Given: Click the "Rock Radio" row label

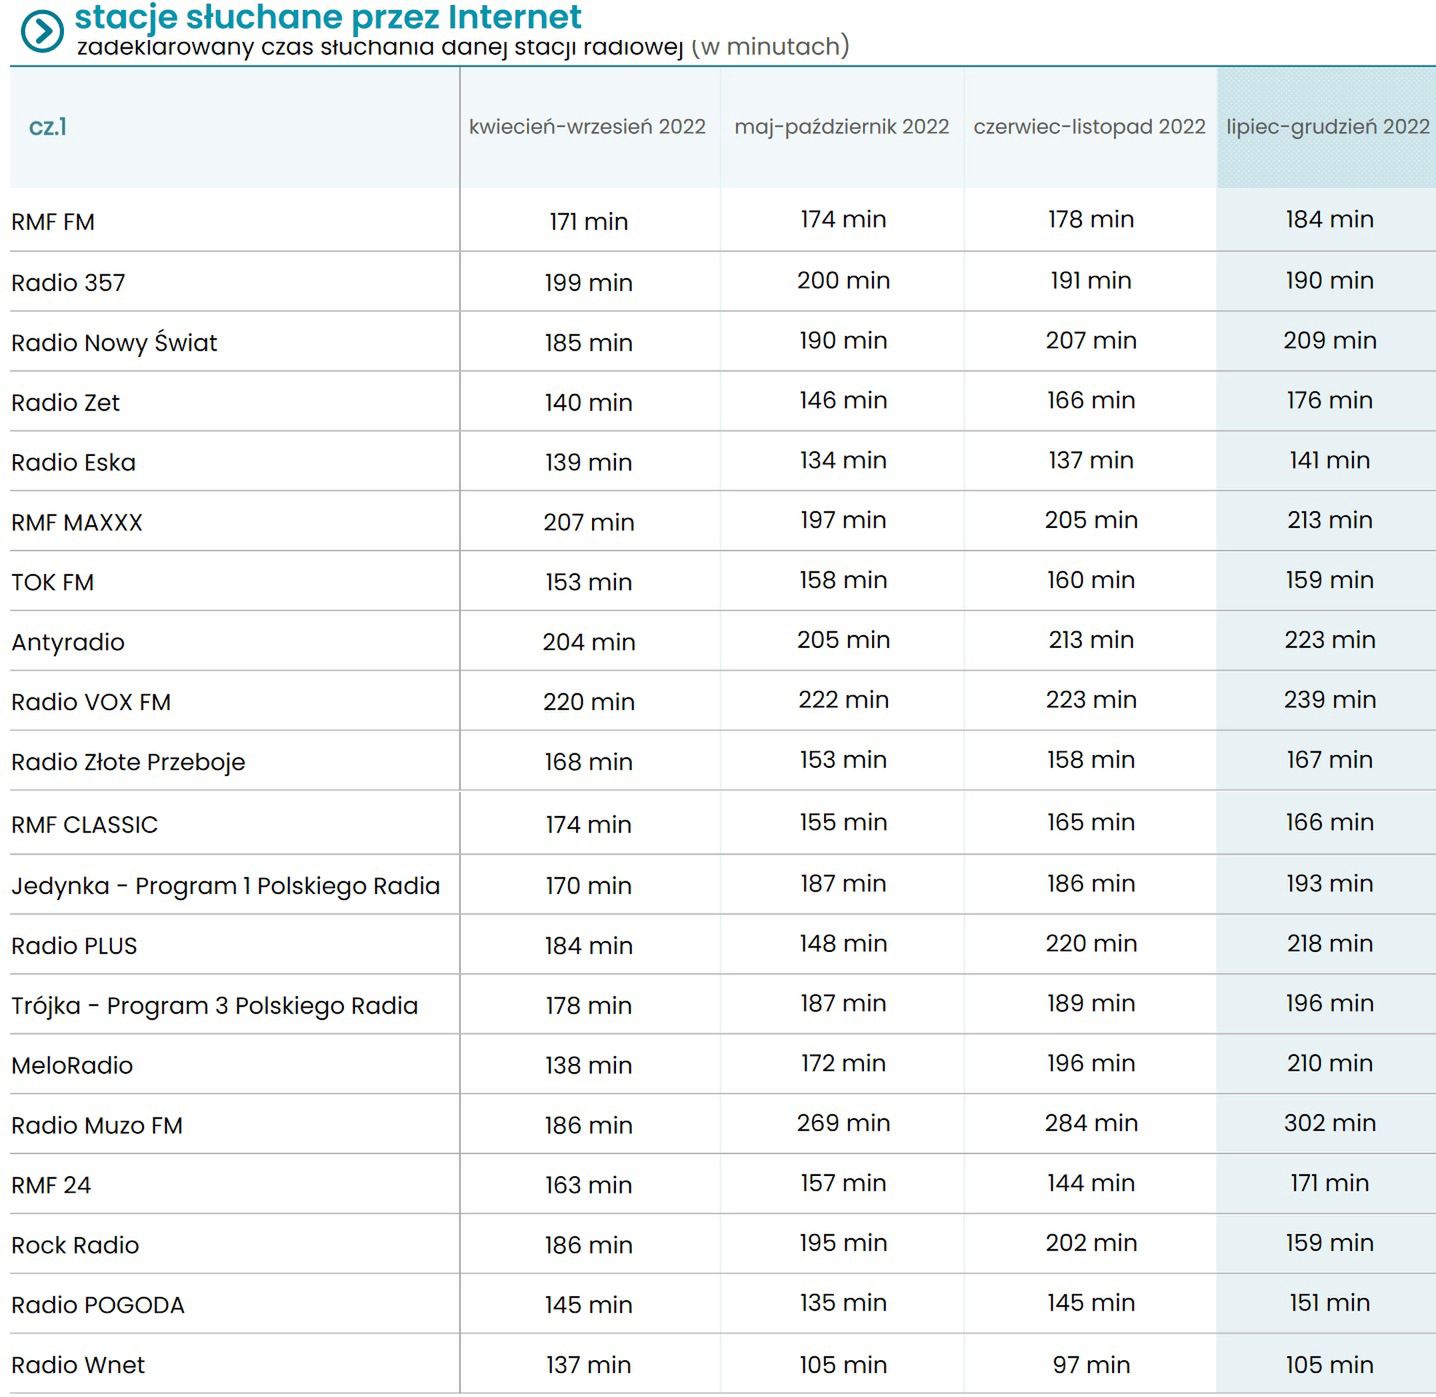Looking at the screenshot, I should pos(75,1246).
